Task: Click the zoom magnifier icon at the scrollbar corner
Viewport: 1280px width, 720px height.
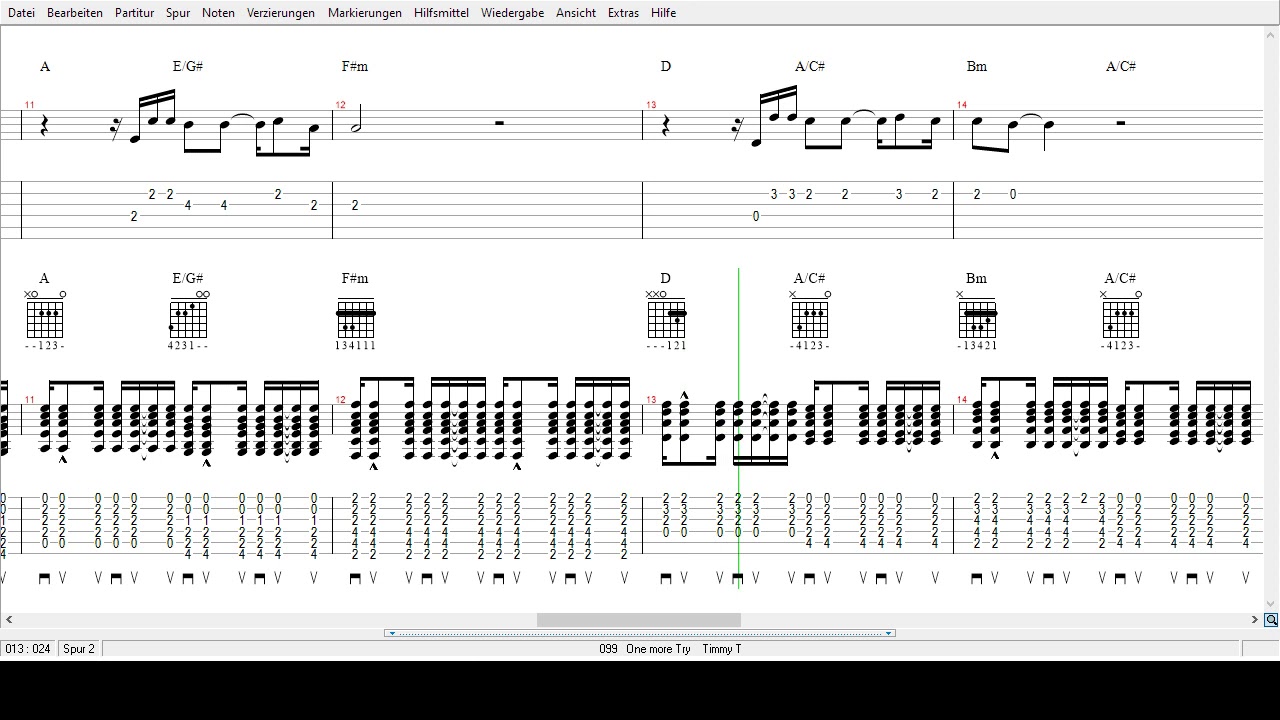Action: pos(1271,620)
